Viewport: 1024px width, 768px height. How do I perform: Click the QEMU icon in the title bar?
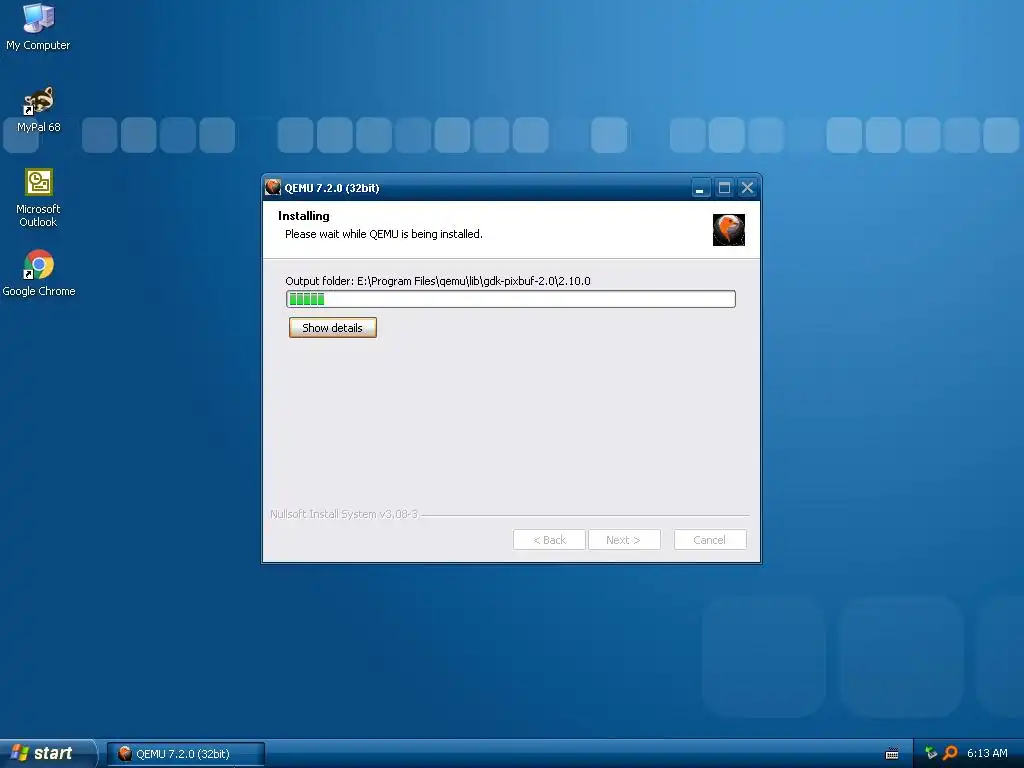[273, 187]
